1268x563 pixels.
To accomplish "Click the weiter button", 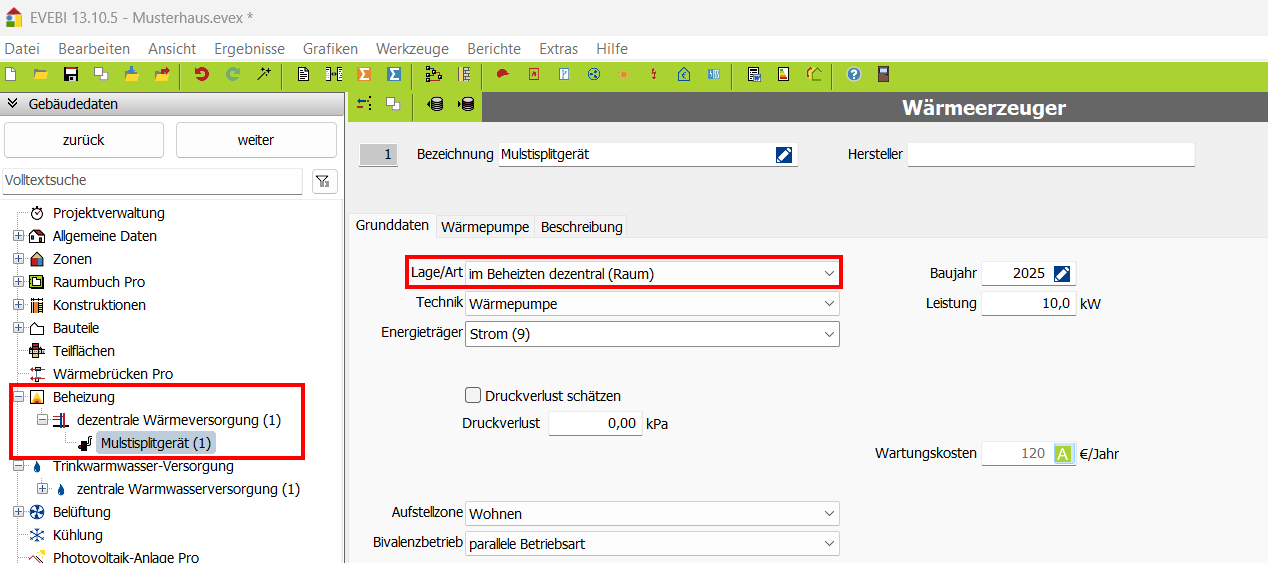I will point(256,140).
